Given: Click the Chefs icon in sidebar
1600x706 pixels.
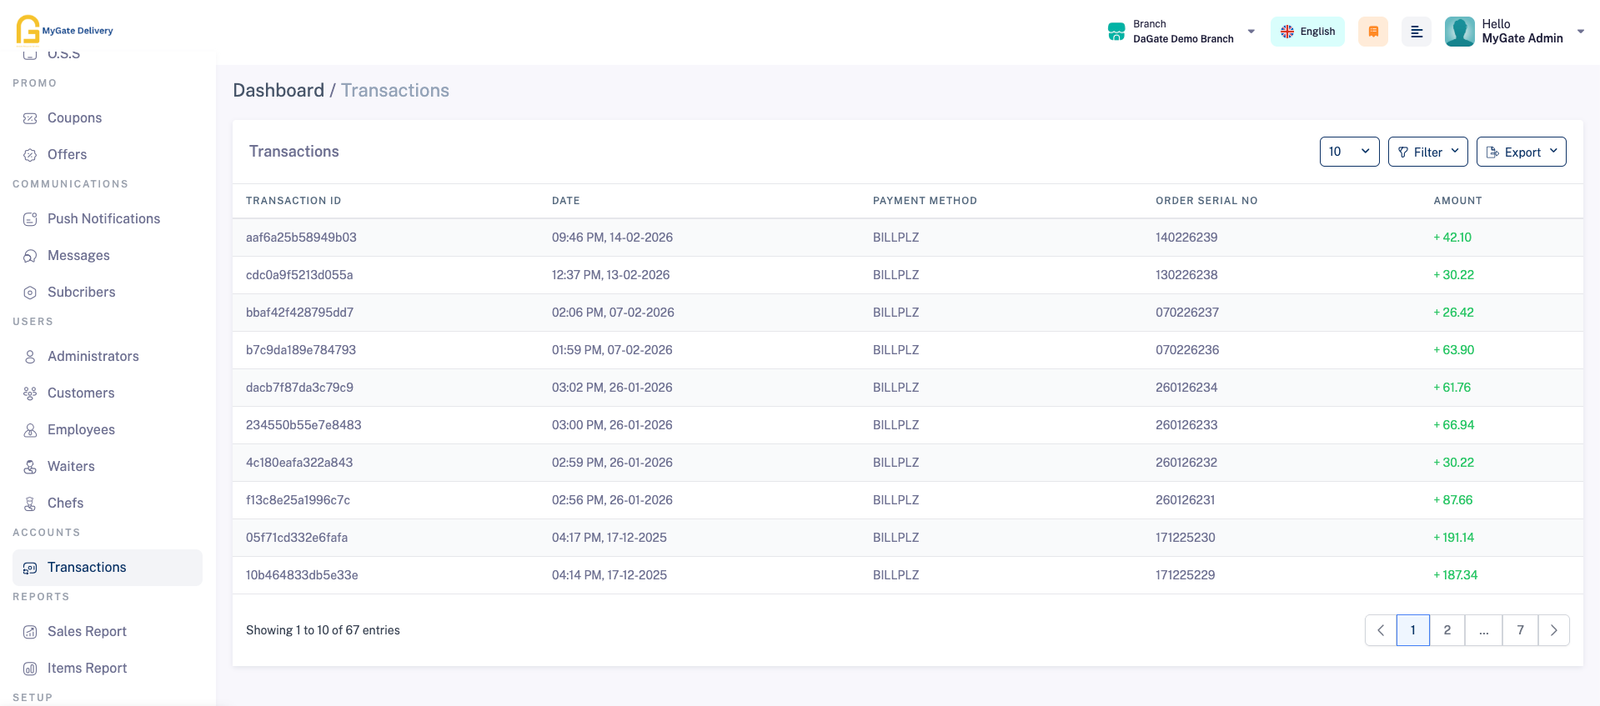Looking at the screenshot, I should [30, 504].
